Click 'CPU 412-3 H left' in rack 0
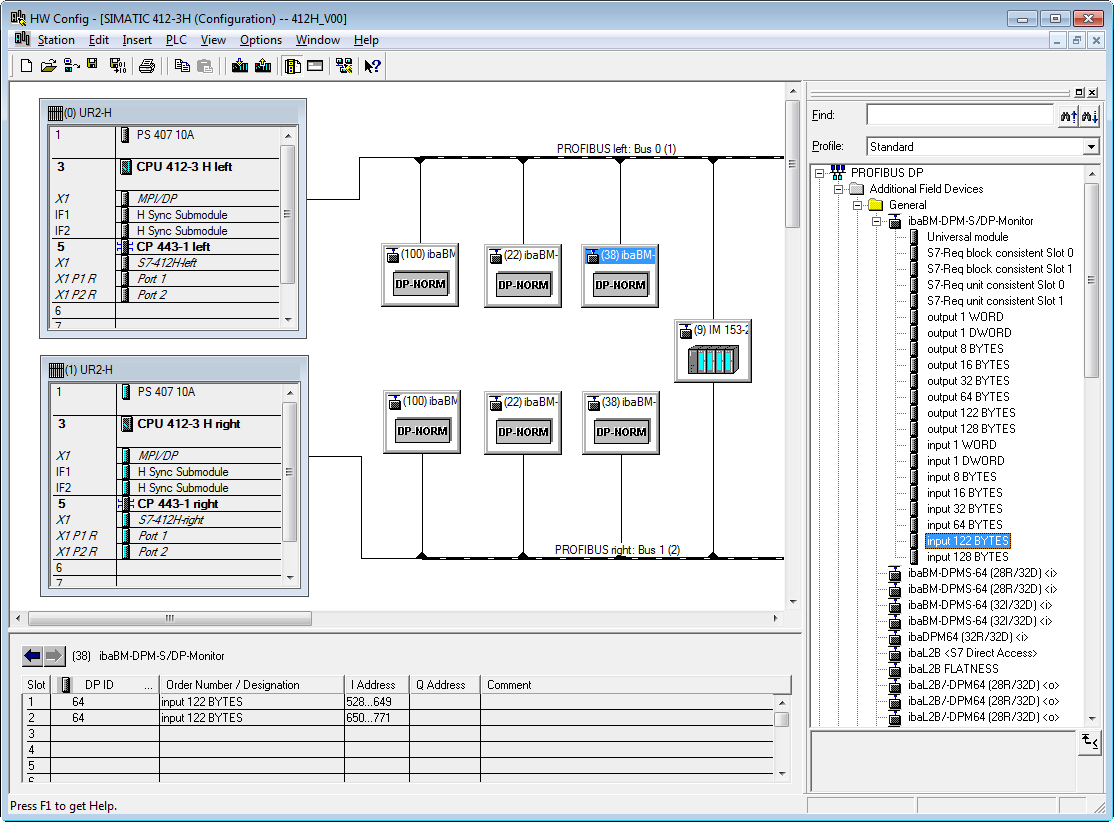 point(184,167)
